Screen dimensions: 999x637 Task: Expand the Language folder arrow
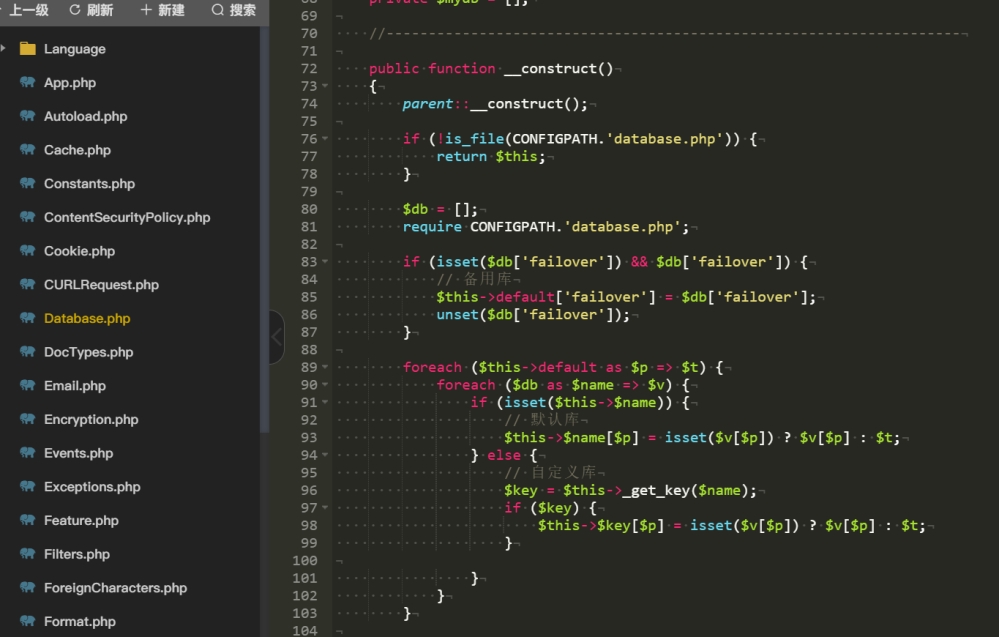click(4, 48)
